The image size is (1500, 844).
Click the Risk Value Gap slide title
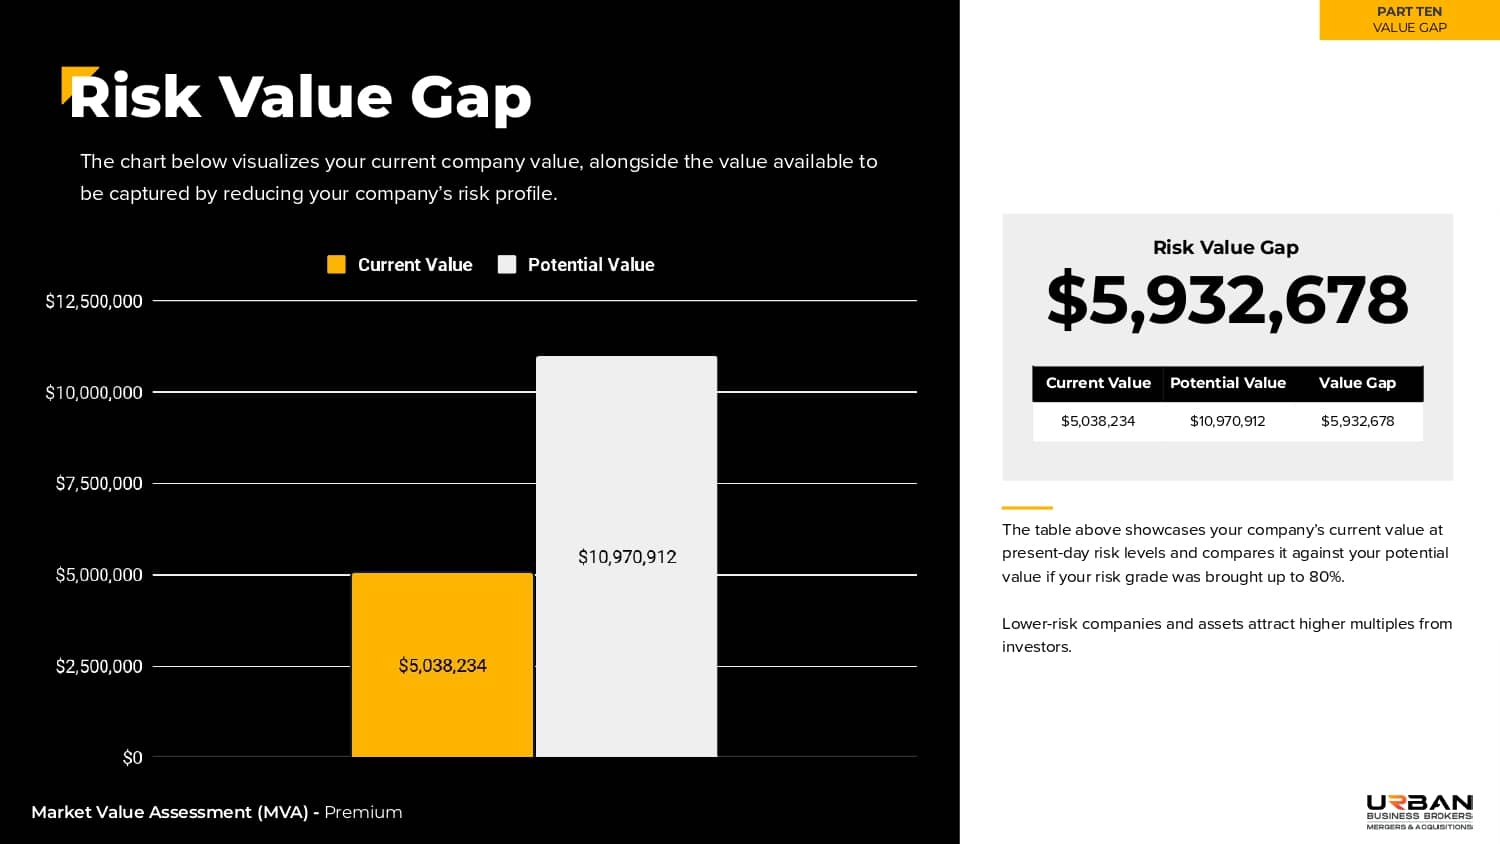click(x=300, y=97)
